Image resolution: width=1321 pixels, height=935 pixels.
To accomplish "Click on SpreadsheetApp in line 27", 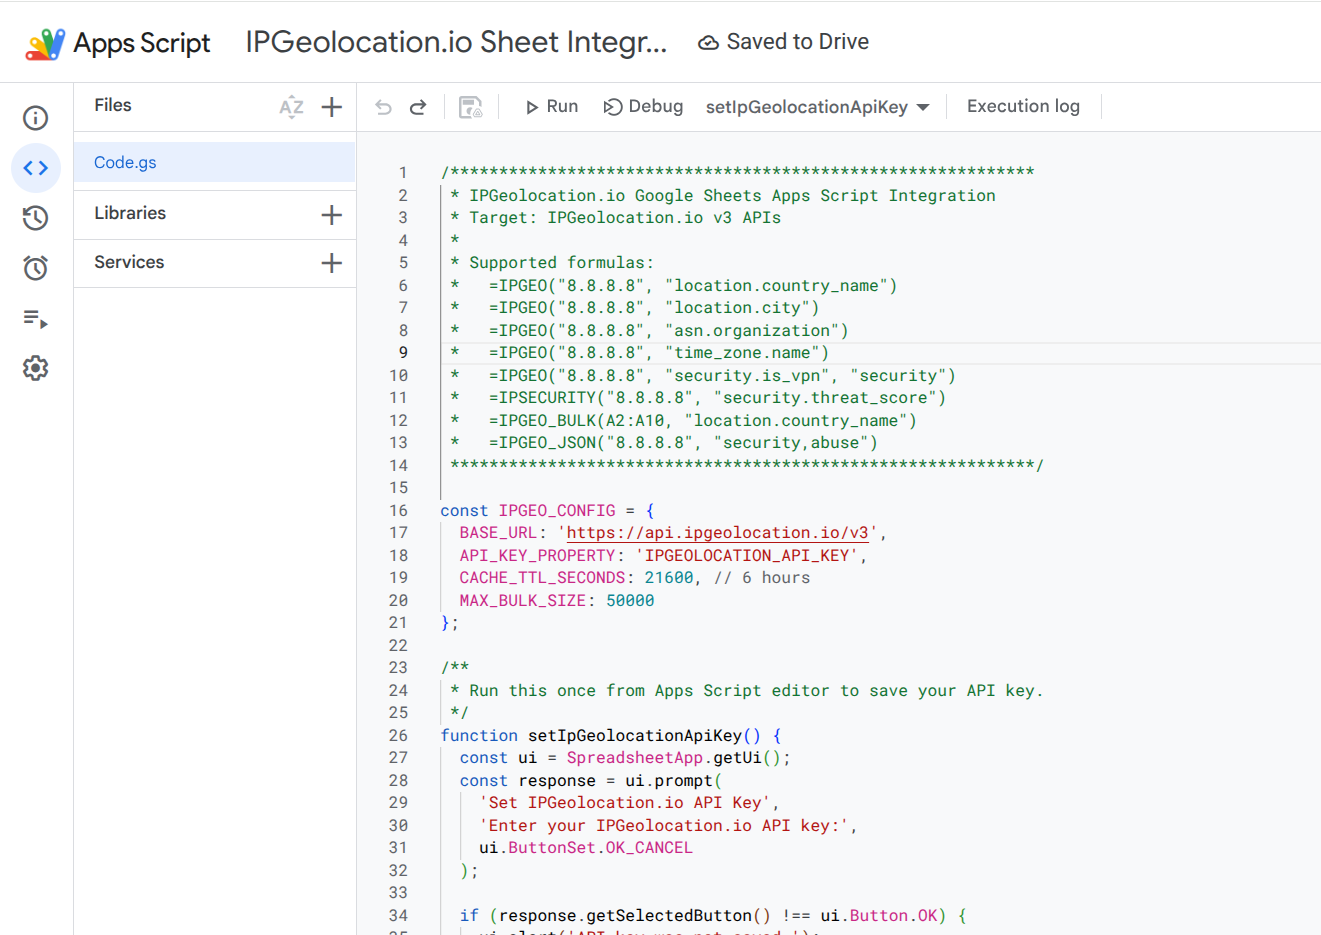I will [635, 758].
